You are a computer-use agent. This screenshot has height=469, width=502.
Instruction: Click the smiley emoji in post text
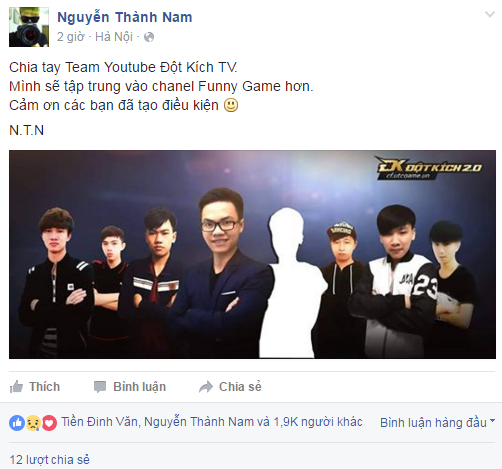pos(231,105)
